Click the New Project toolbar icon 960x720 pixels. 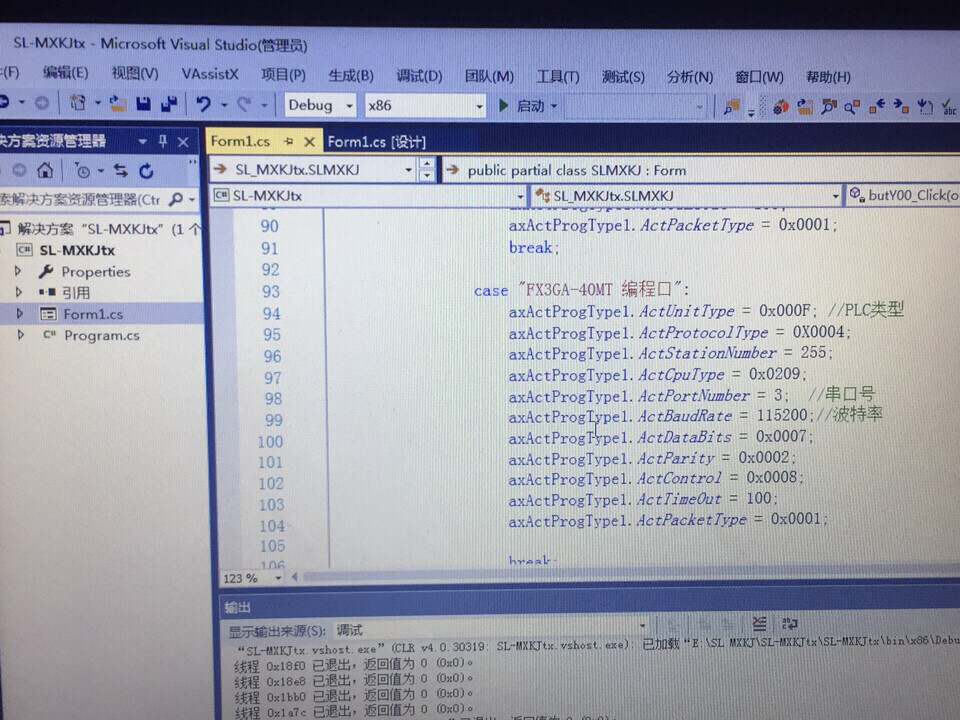click(78, 103)
